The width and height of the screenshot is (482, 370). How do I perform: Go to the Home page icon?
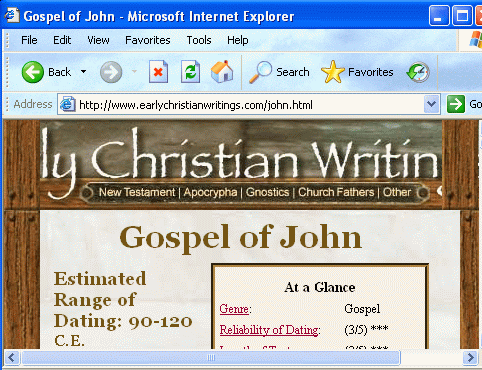coord(222,71)
